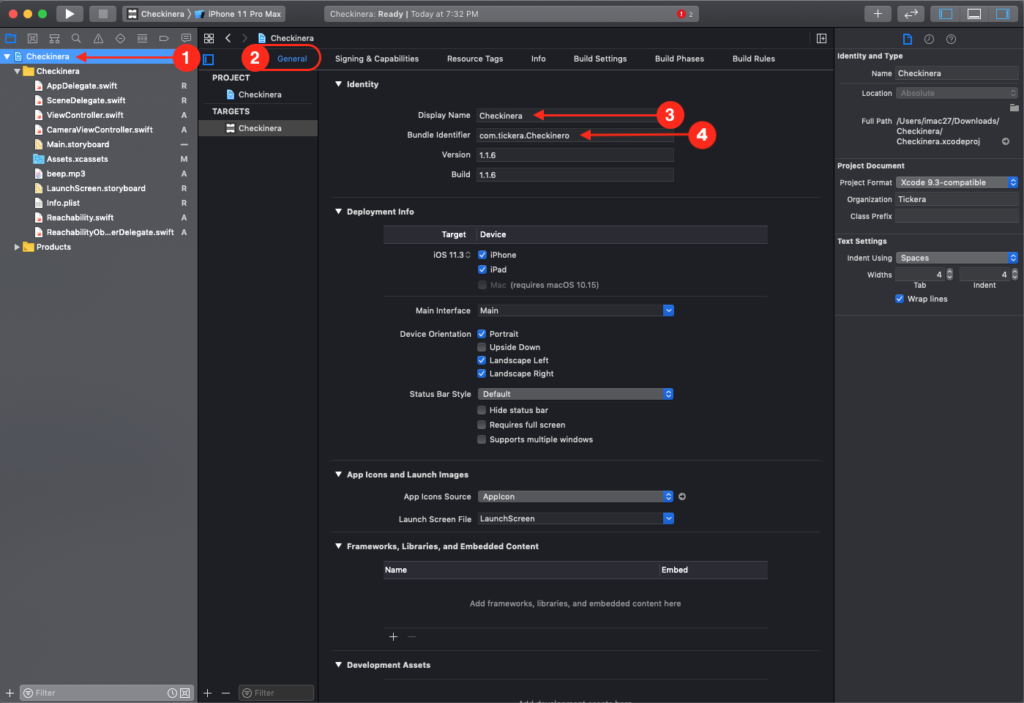Switch to Signing & Capabilities tab
The width and height of the screenshot is (1024, 703).
click(377, 59)
